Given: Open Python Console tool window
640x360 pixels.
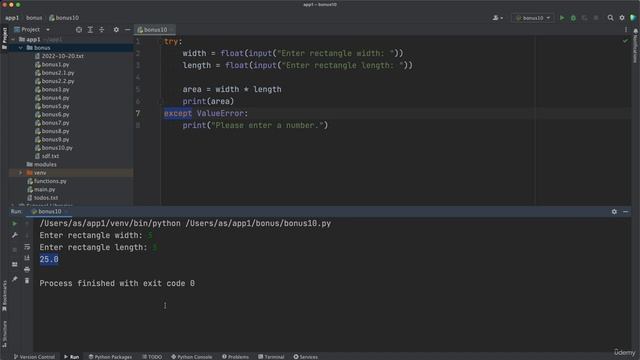Looking at the screenshot, I should pos(191,357).
